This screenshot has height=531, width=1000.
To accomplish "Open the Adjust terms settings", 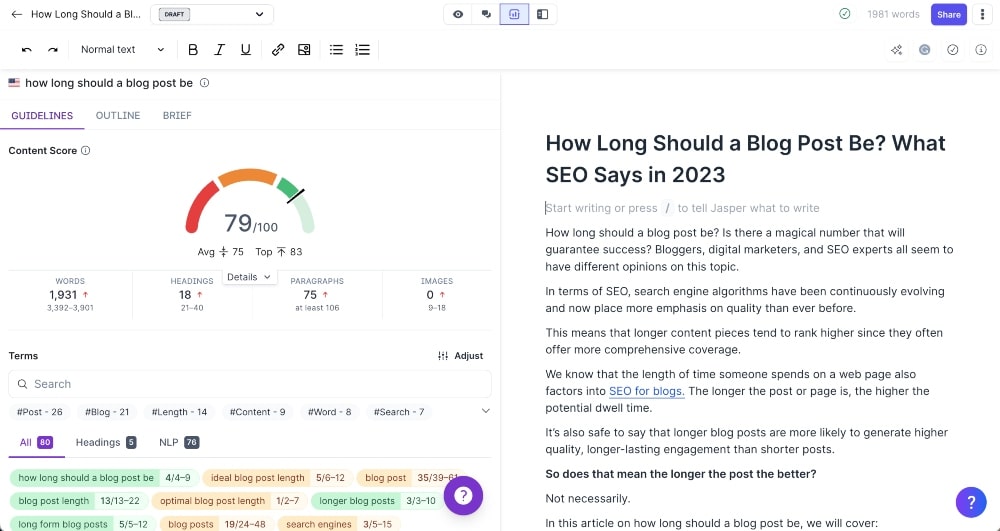I will click(460, 356).
